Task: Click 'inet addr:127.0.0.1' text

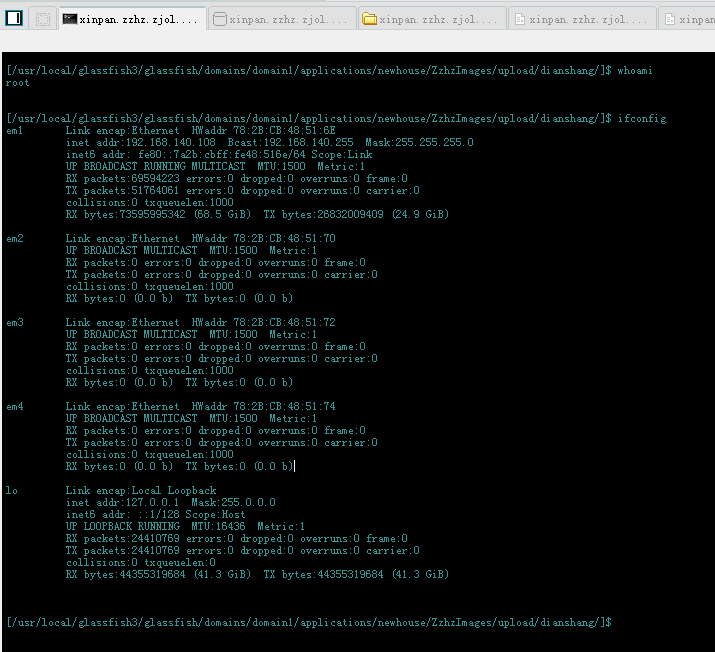Action: 122,502
